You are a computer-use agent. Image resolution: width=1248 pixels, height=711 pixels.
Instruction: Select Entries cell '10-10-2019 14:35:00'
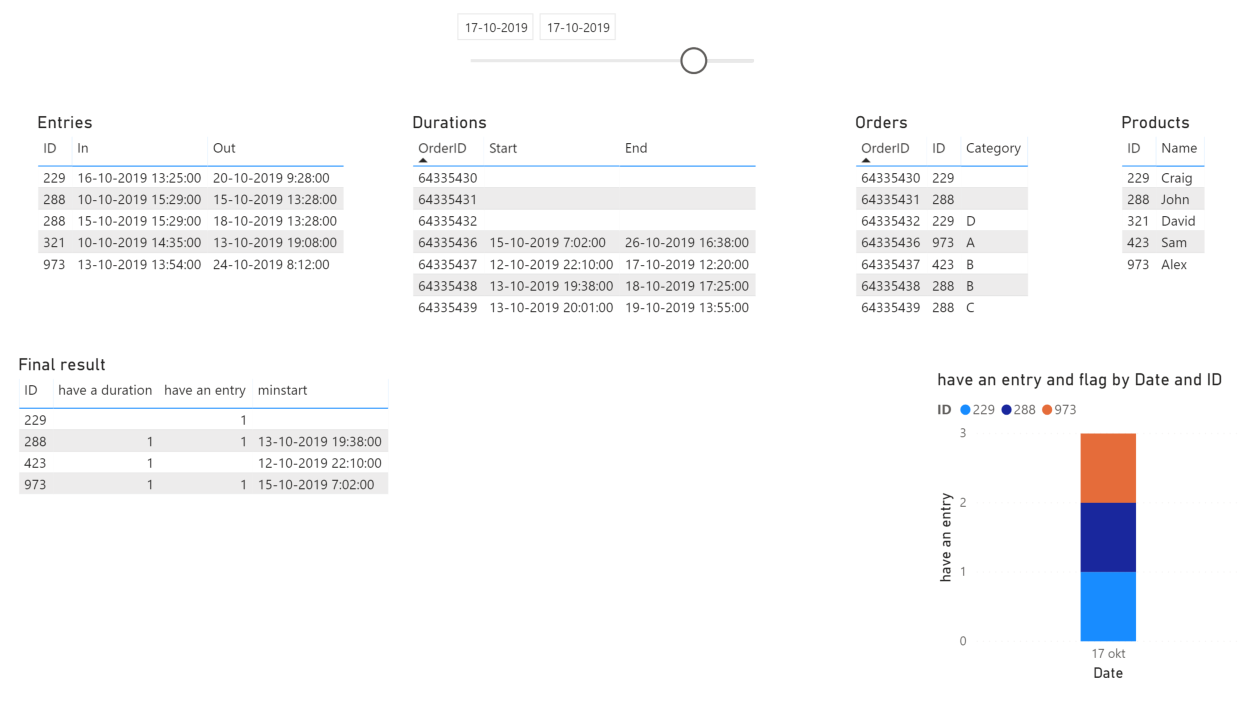tap(139, 243)
